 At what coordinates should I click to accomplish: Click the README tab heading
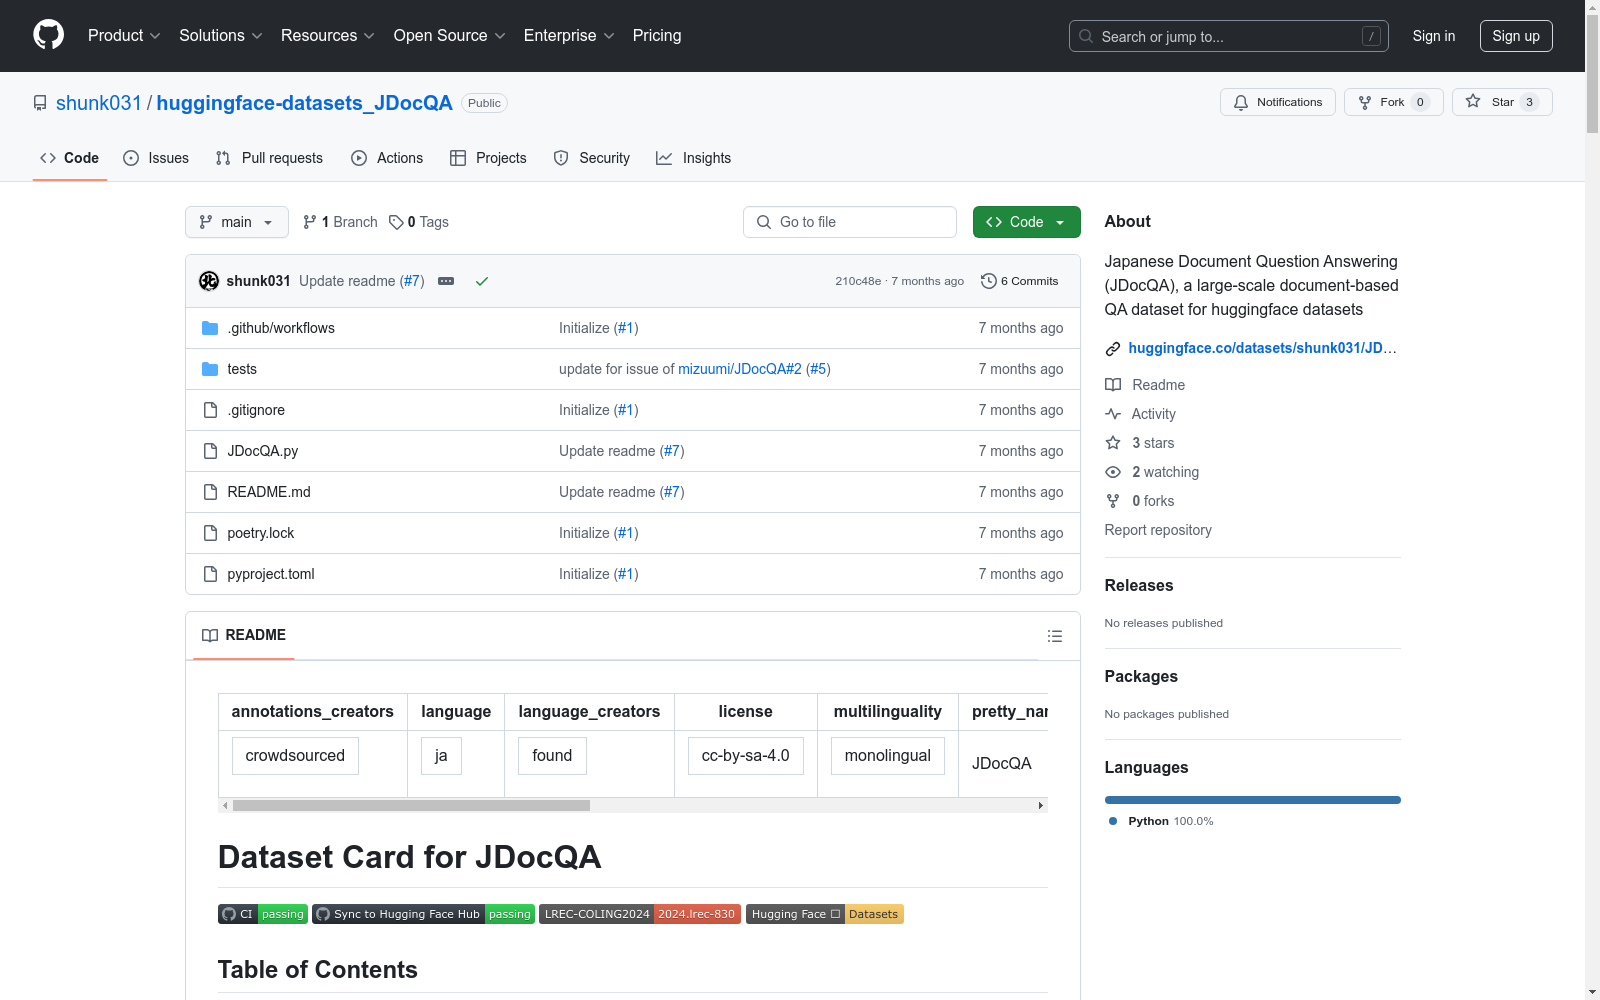244,635
